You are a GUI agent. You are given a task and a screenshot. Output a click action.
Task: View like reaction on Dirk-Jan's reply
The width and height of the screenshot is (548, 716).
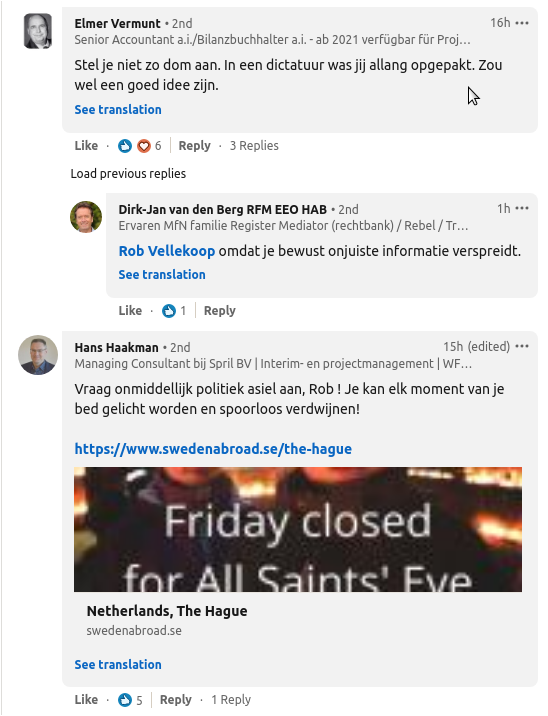point(169,311)
